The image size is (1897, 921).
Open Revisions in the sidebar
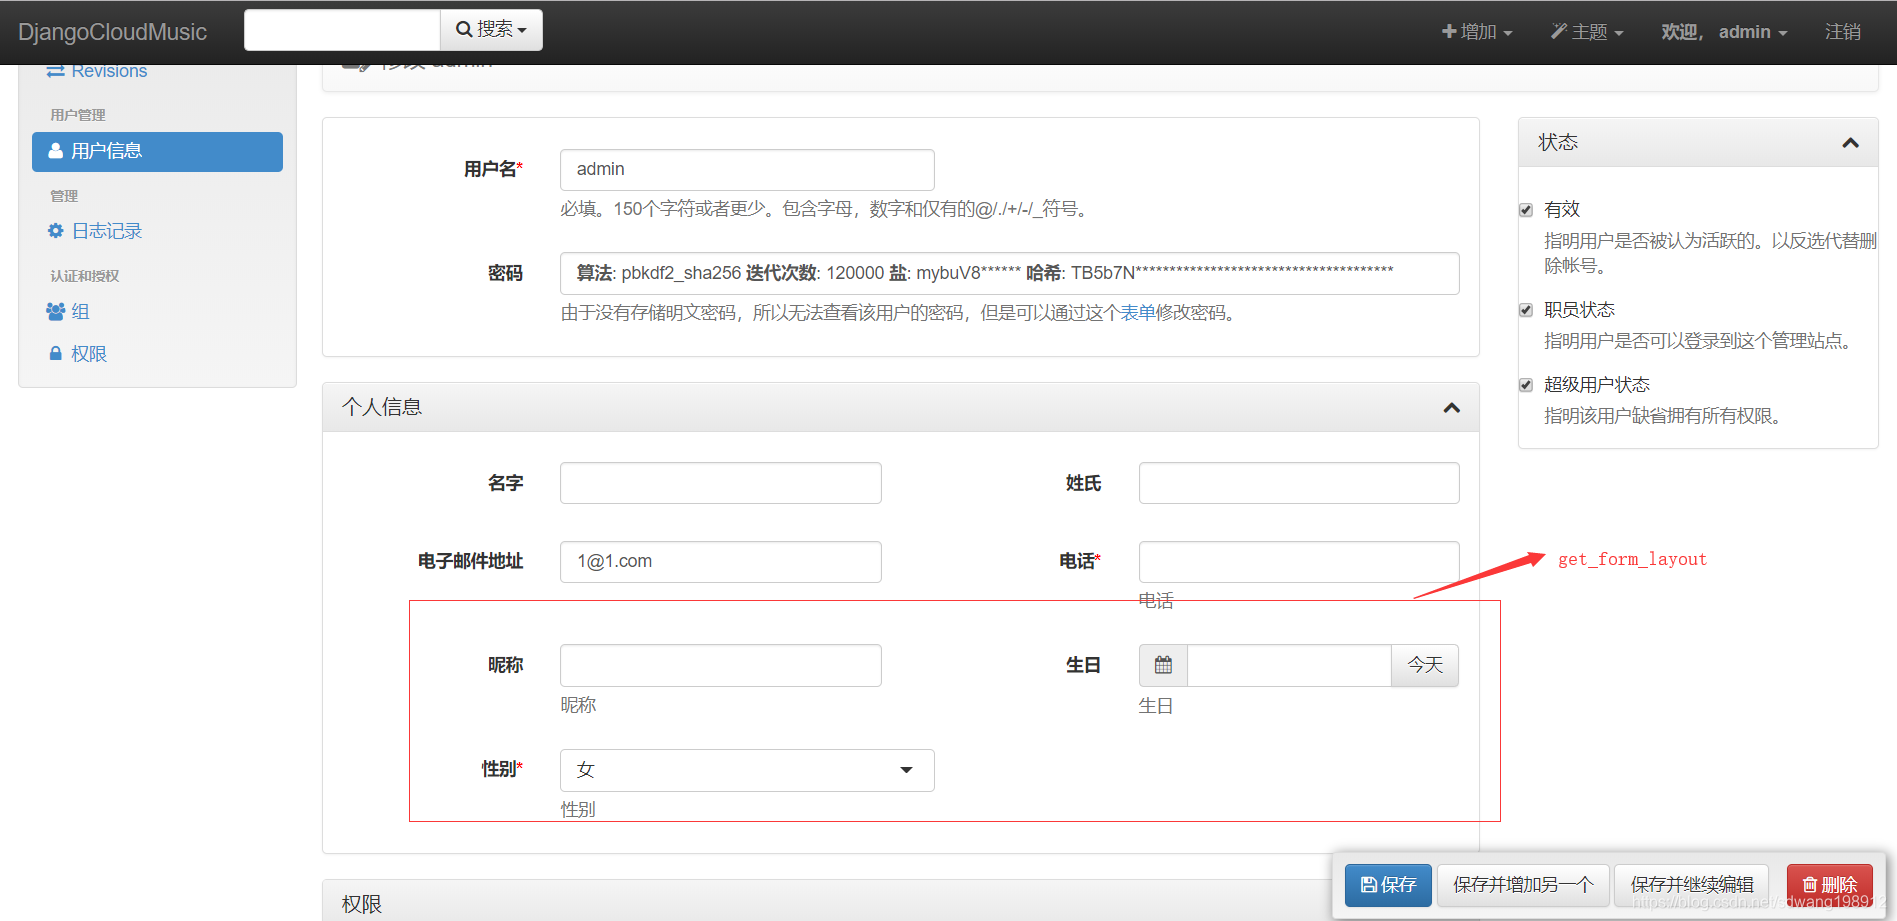97,71
